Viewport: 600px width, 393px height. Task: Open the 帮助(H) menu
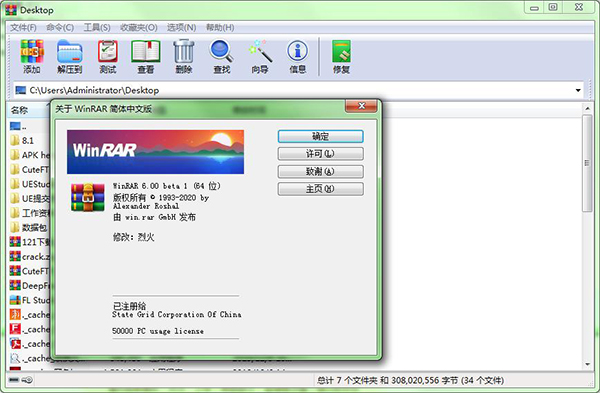coord(220,28)
